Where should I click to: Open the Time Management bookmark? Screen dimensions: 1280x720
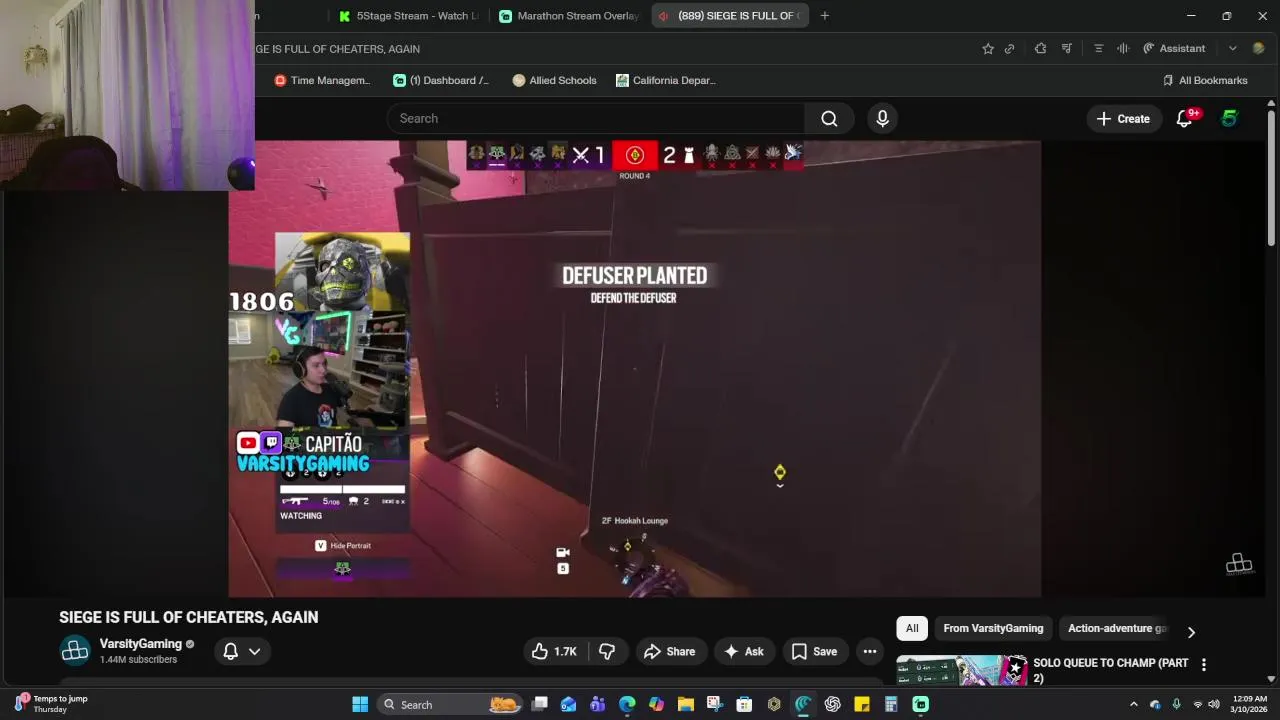(x=322, y=80)
